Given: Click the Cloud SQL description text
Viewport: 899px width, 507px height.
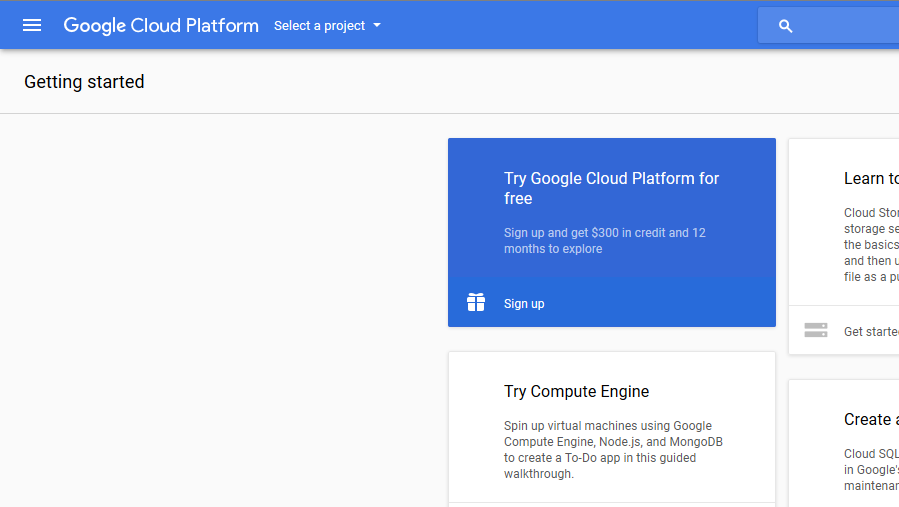Looking at the screenshot, I should [871, 470].
